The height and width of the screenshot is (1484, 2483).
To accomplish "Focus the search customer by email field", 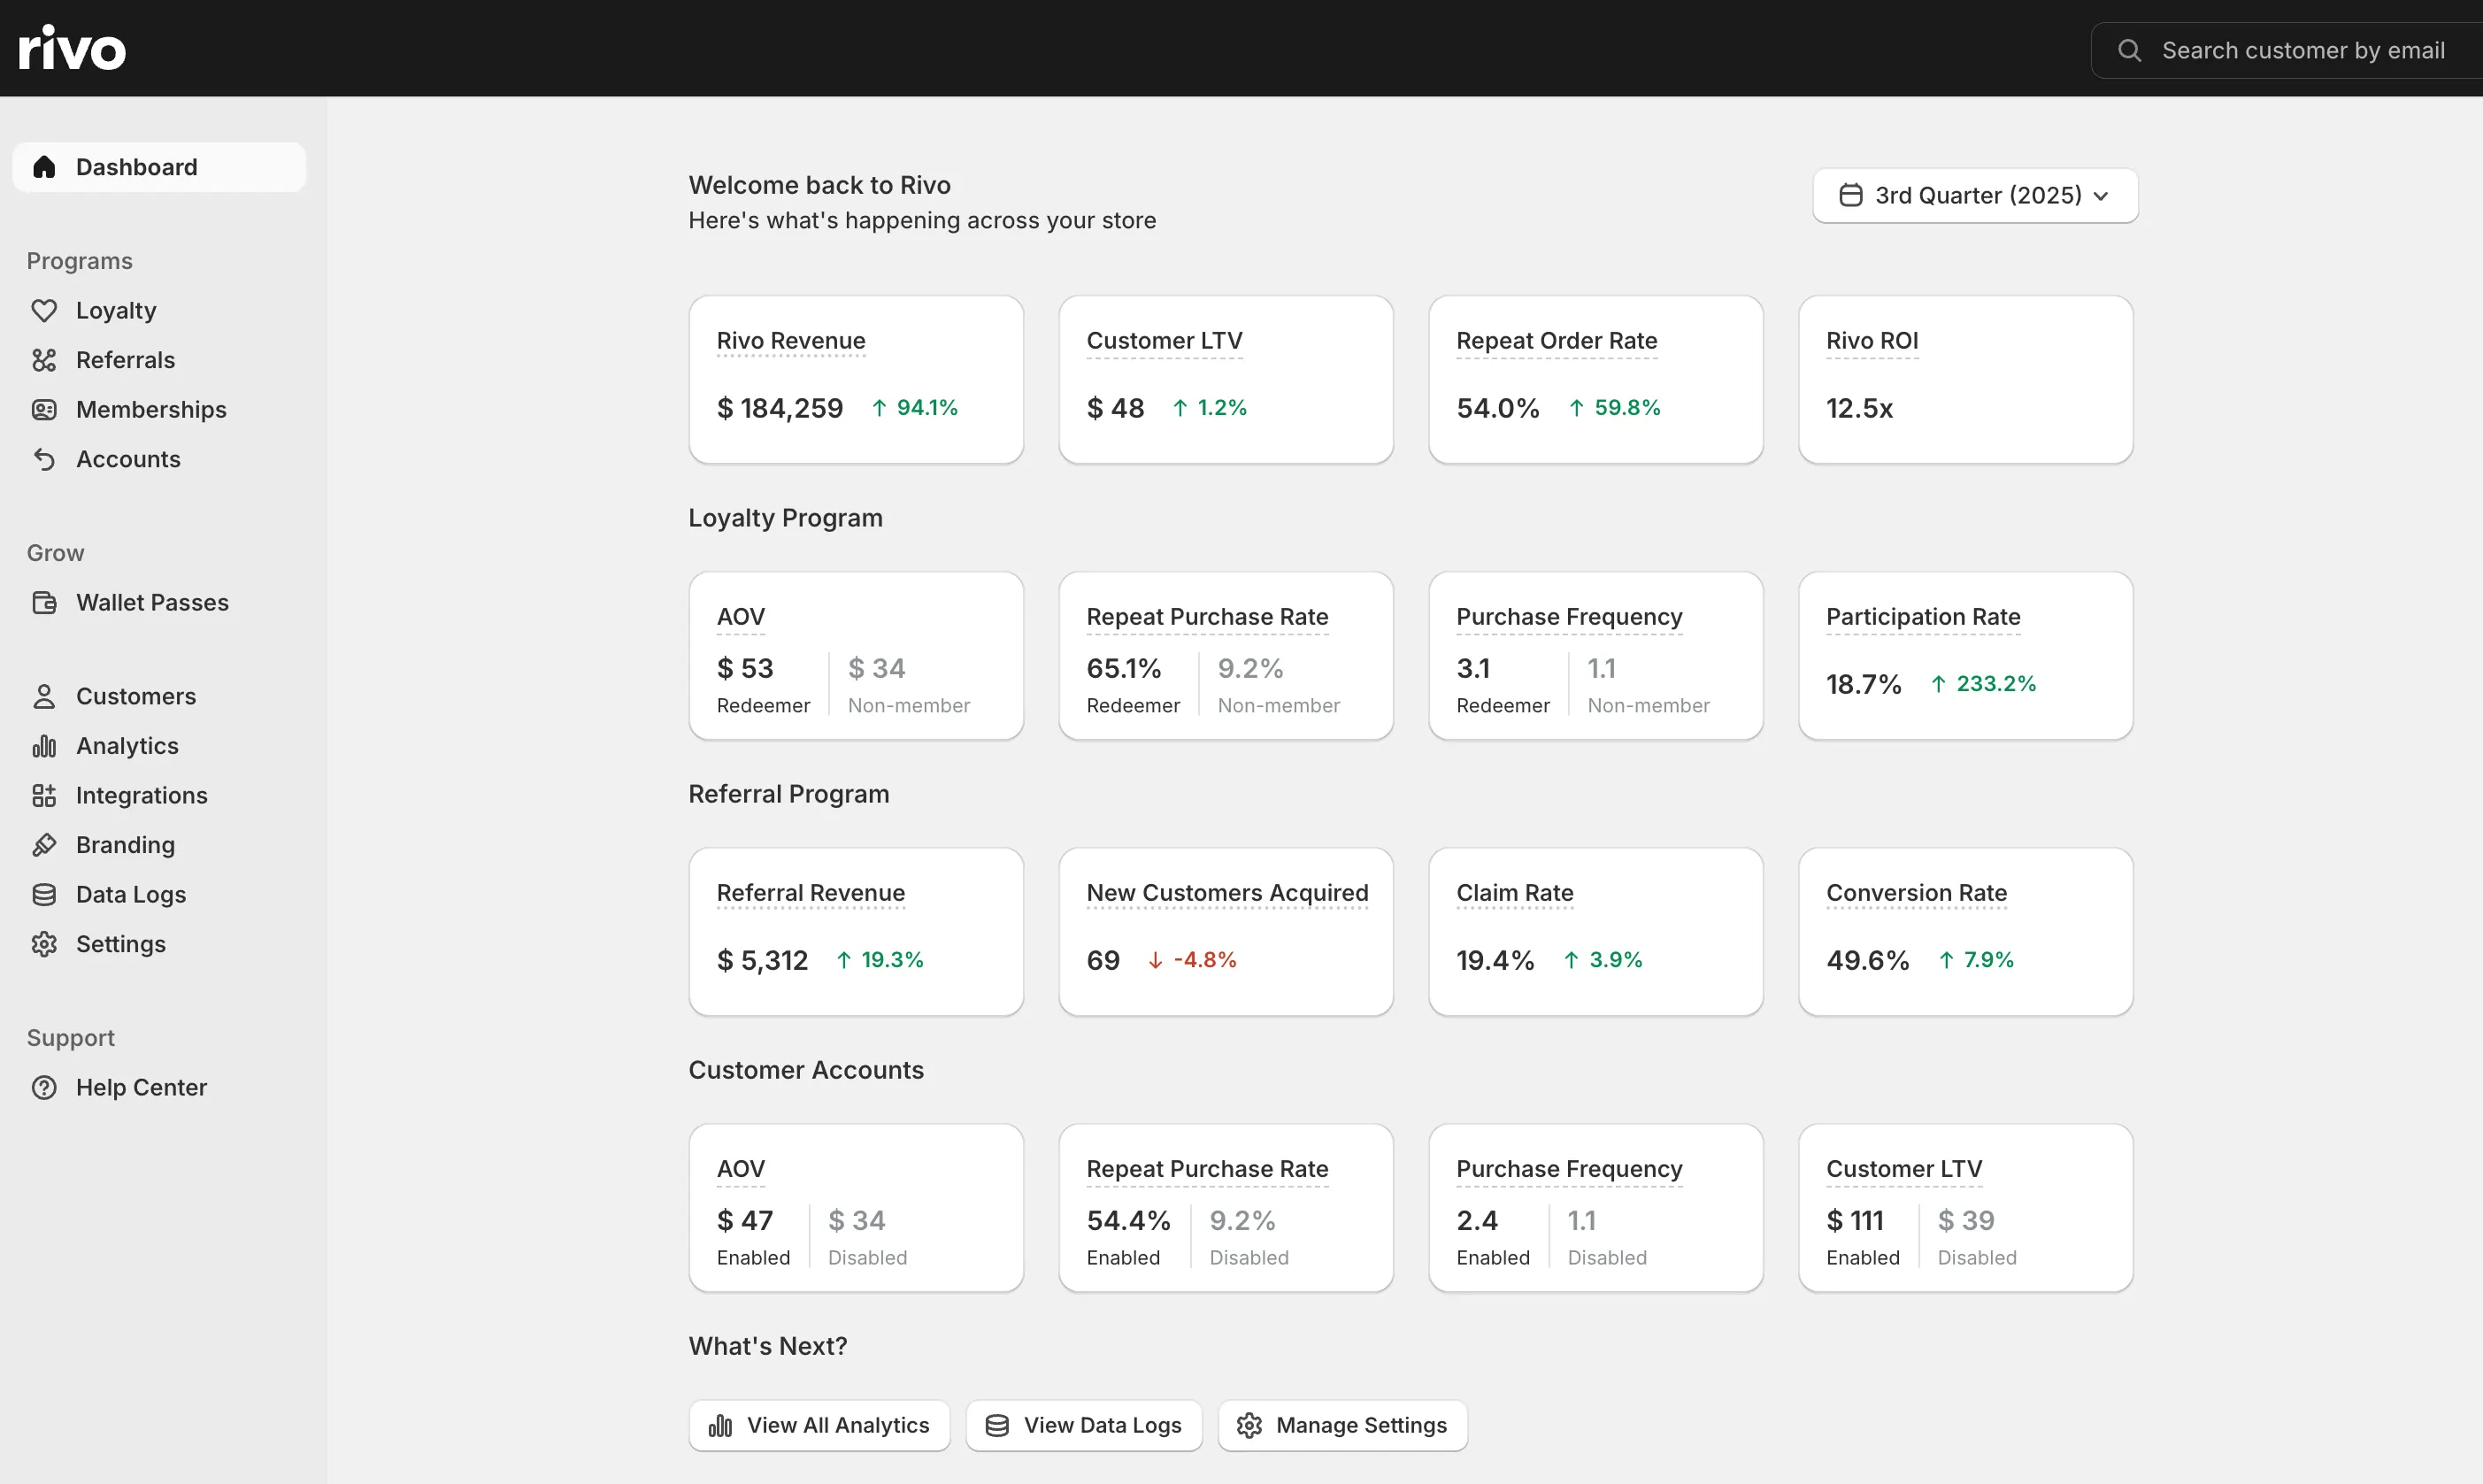I will click(2302, 50).
